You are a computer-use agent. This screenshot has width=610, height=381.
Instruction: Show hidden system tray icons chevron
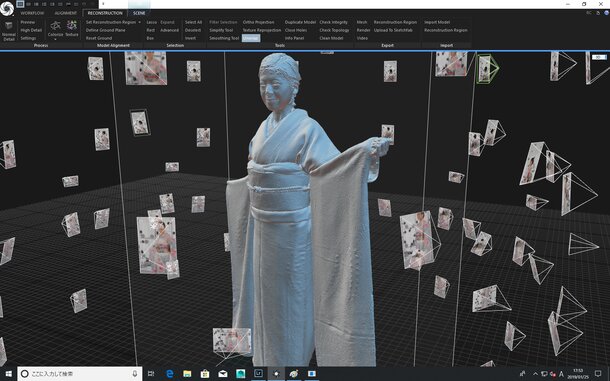535,374
